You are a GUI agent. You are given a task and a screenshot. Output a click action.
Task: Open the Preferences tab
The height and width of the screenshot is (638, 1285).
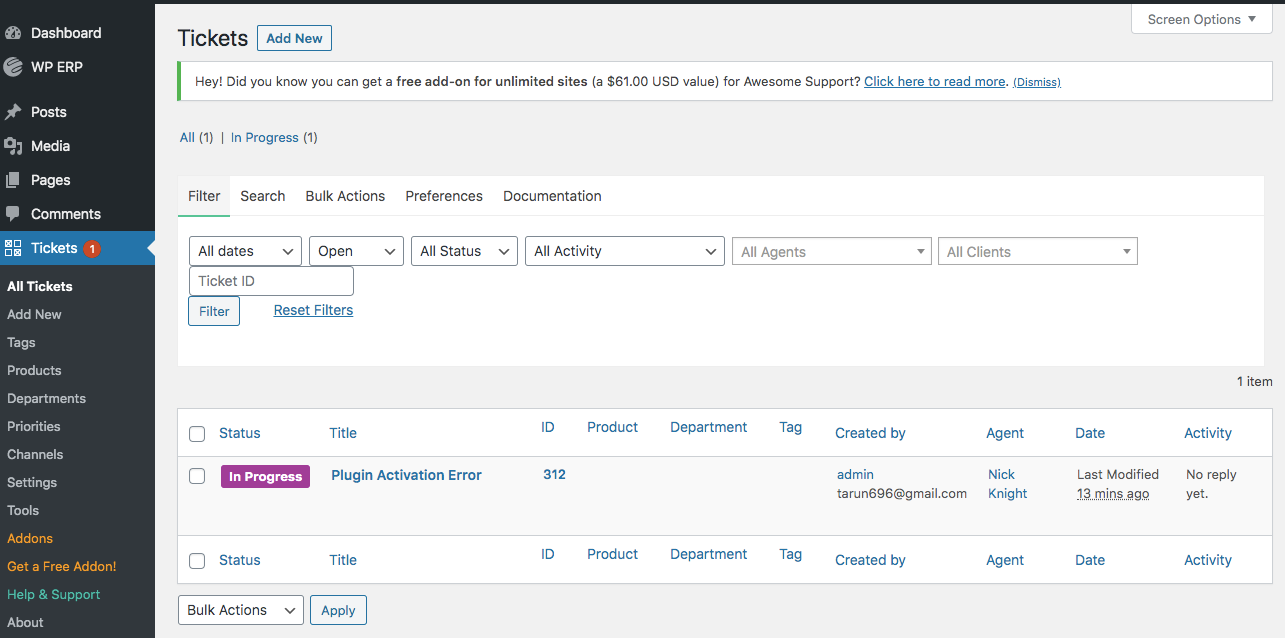(443, 196)
